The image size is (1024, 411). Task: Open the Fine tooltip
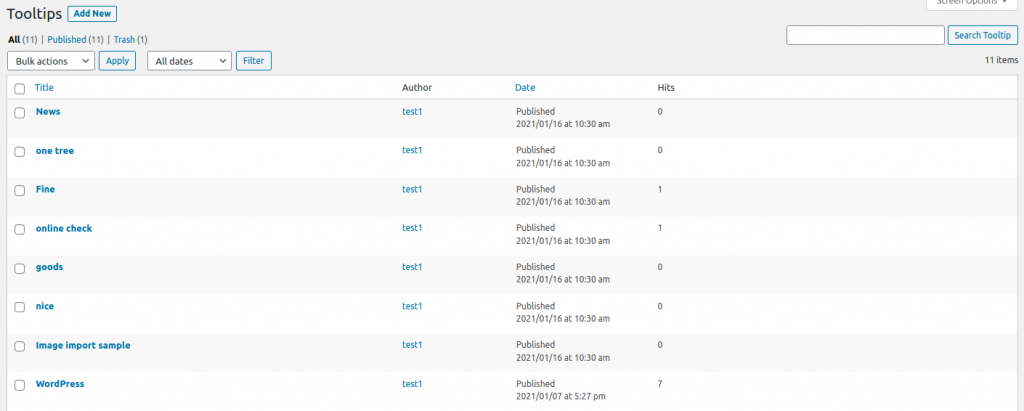tap(45, 189)
